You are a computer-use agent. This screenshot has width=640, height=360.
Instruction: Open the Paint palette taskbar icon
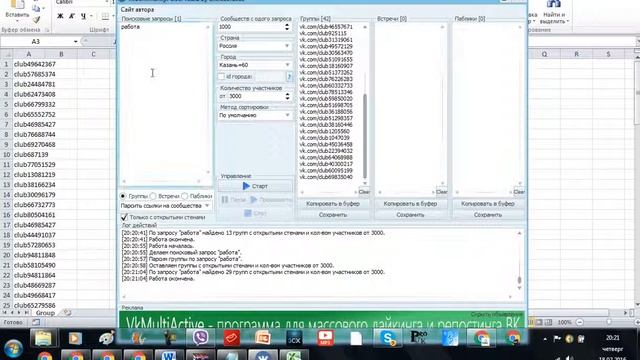click(x=107, y=338)
